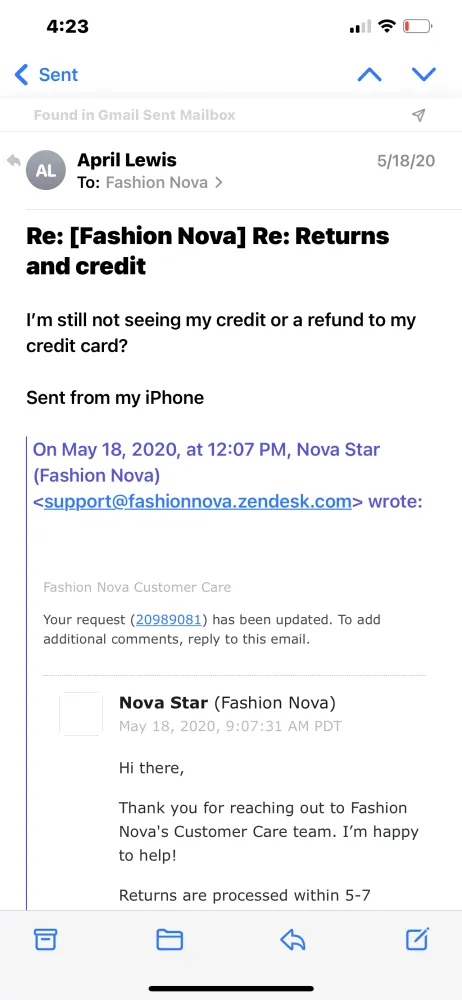Jump to next message with down arrow
This screenshot has height=1000, width=462.
[424, 75]
